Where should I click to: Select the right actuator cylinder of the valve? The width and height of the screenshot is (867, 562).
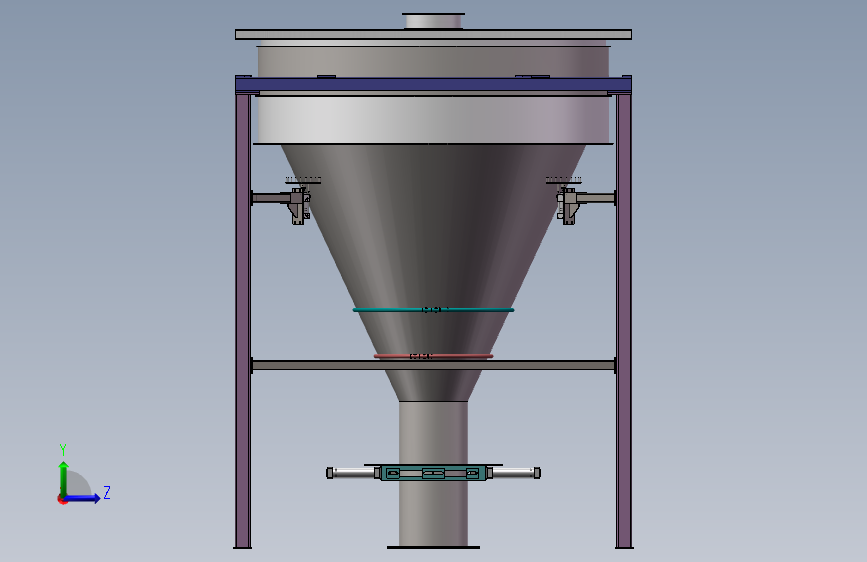point(516,473)
